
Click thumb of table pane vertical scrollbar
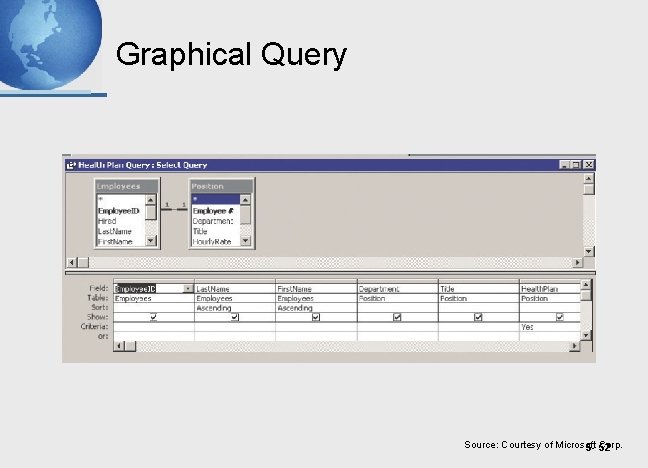(x=588, y=189)
